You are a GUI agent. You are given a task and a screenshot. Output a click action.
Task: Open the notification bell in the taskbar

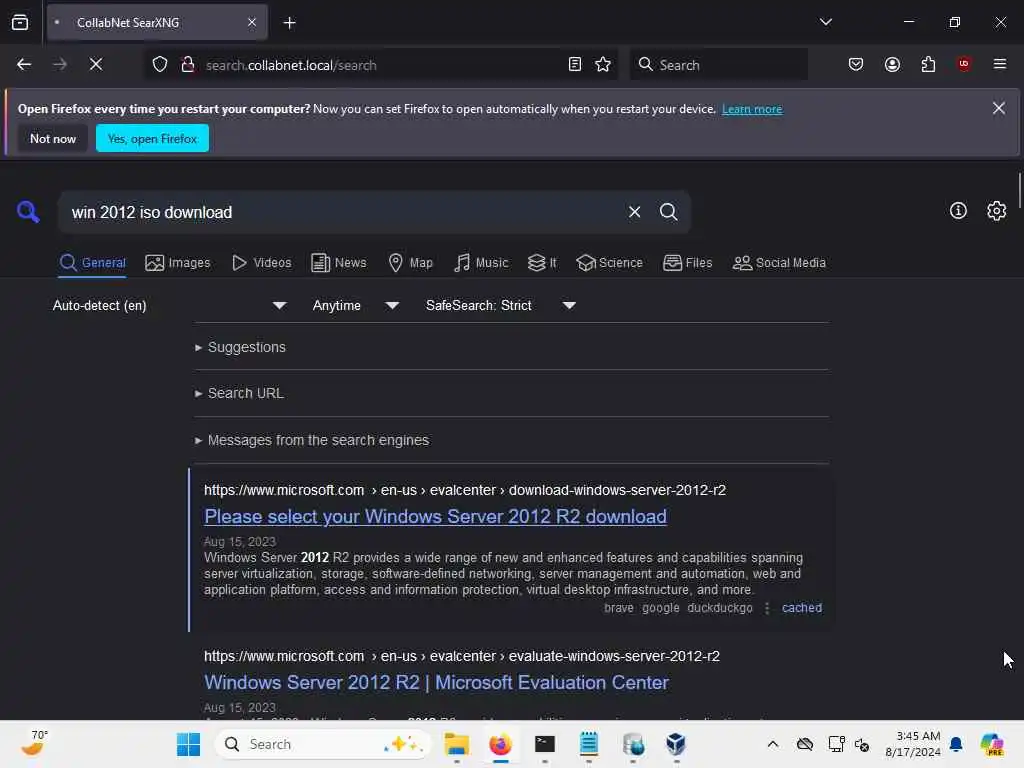point(956,744)
